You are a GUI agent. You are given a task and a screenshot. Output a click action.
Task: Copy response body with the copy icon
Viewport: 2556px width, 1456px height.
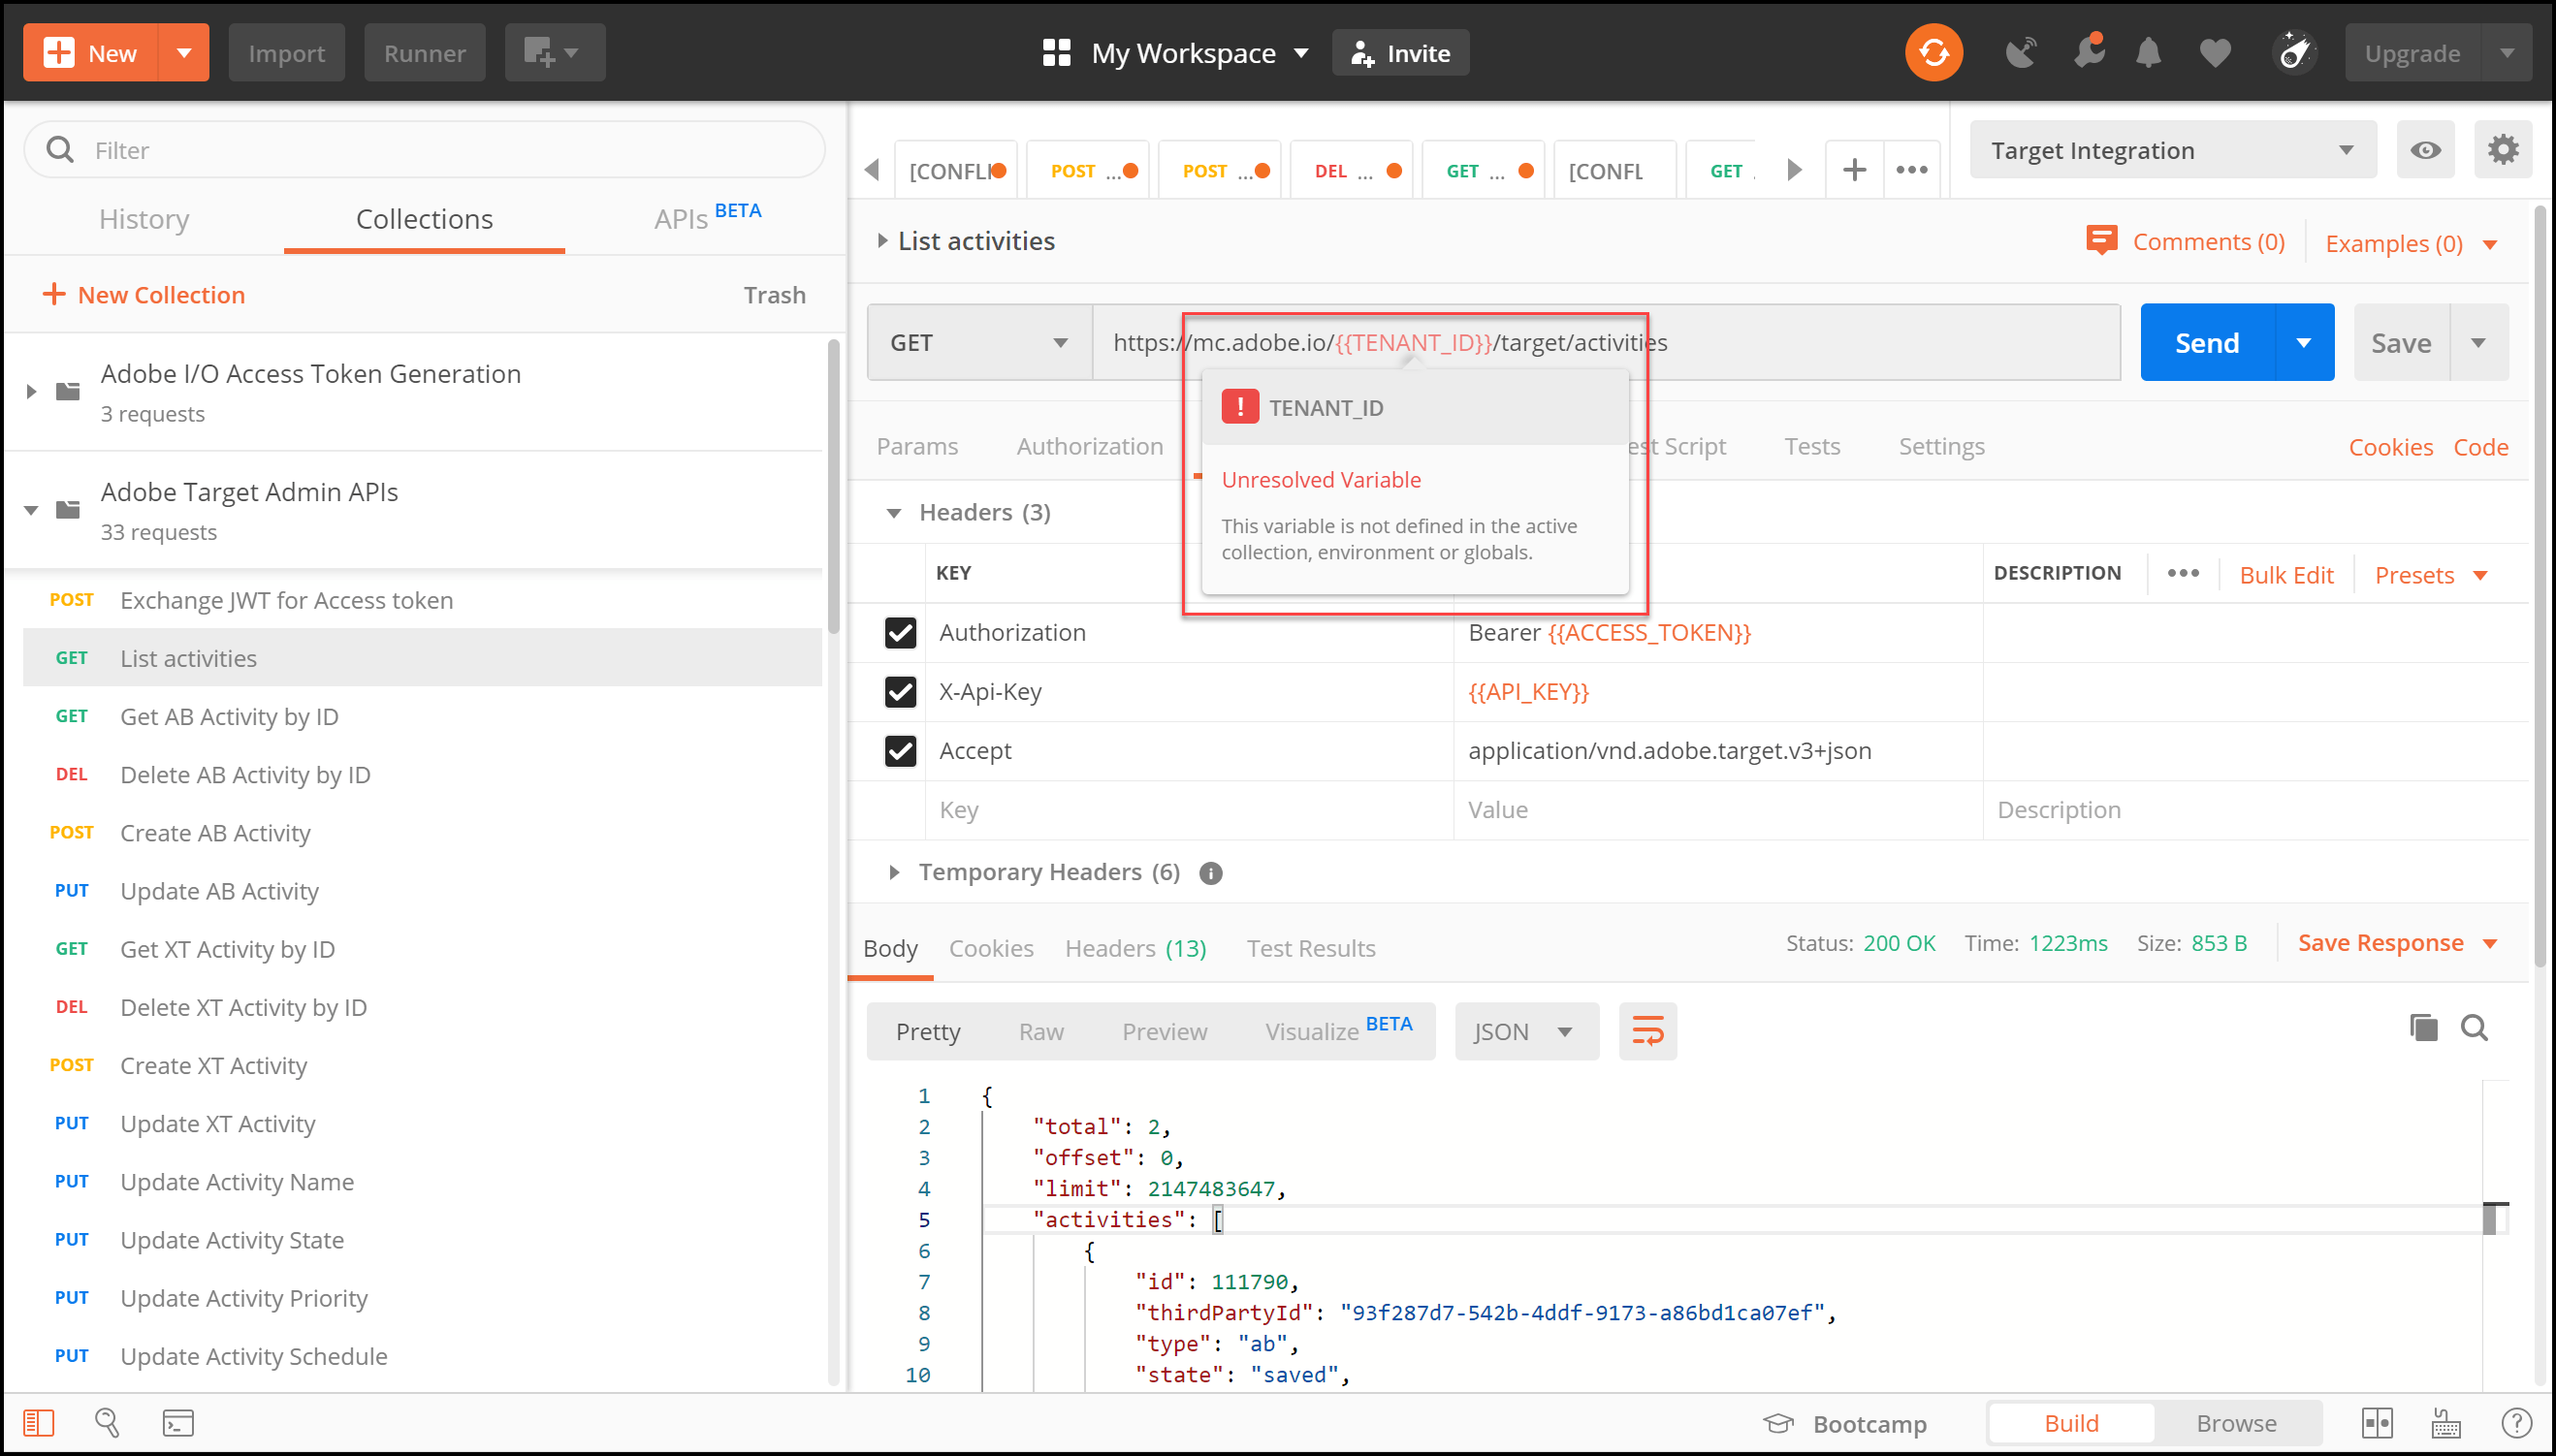pyautogui.click(x=2423, y=1028)
